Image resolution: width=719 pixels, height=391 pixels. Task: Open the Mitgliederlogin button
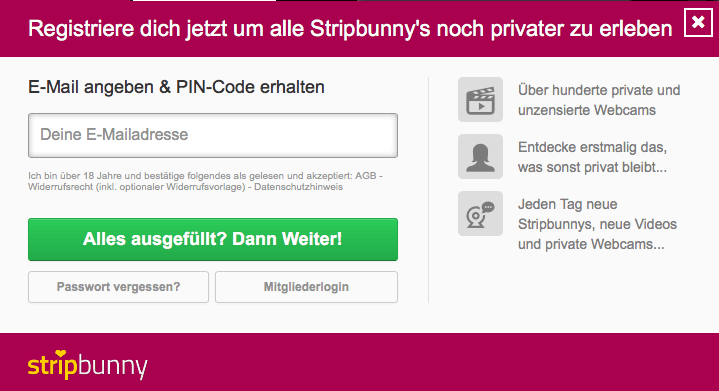pyautogui.click(x=306, y=287)
